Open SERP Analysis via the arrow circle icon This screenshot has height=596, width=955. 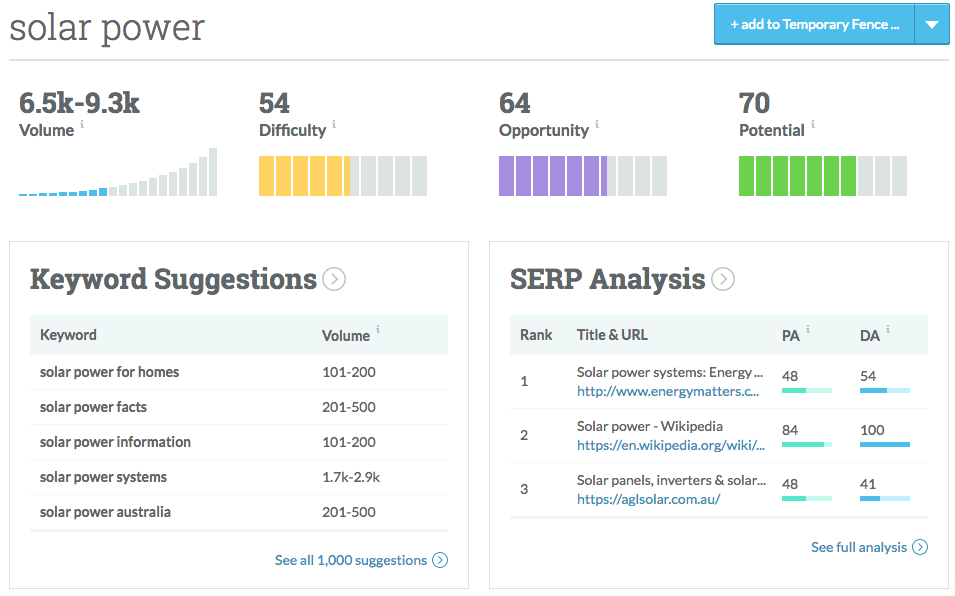coord(722,279)
